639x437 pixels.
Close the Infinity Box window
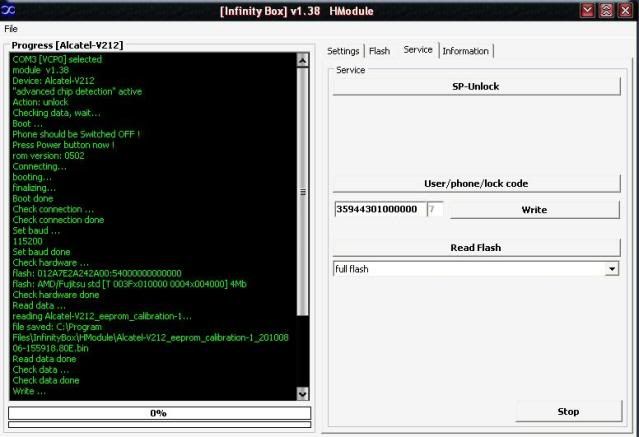tap(626, 10)
